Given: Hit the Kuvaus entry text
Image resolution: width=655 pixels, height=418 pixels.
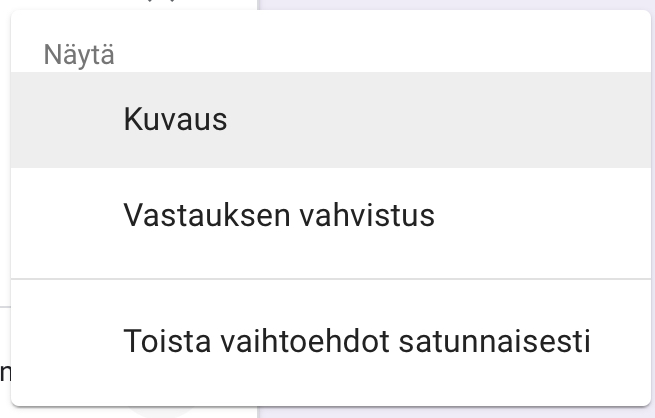Looking at the screenshot, I should [175, 120].
